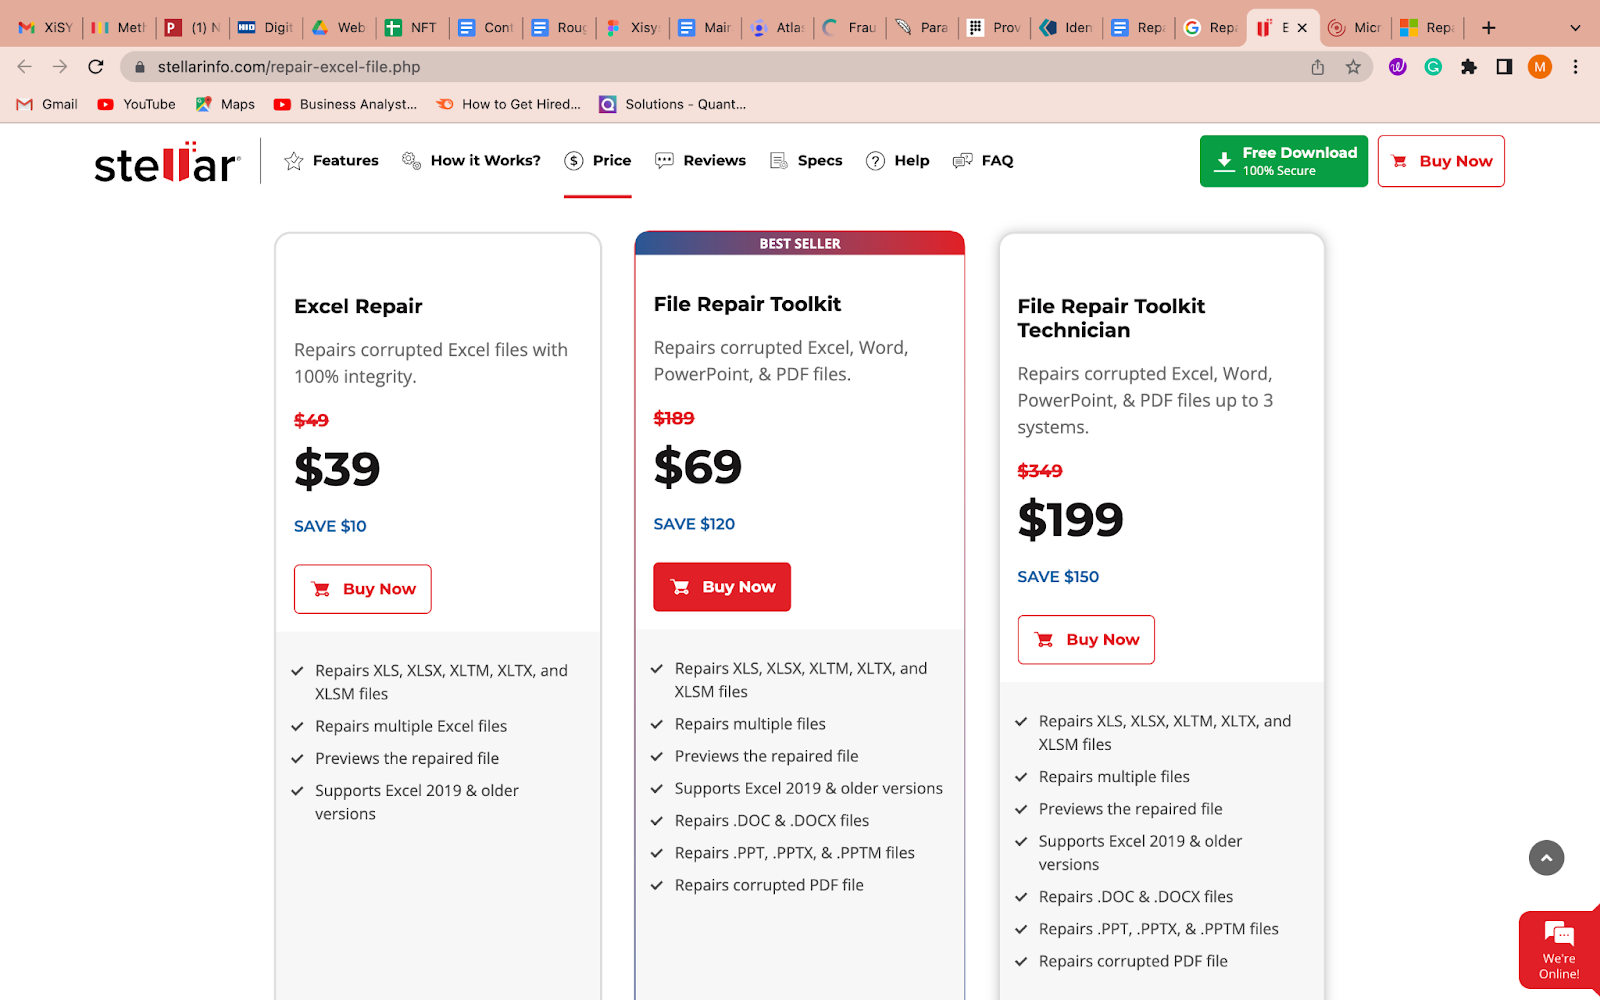
Task: Expand the tab search dropdown arrow
Action: [x=1575, y=28]
